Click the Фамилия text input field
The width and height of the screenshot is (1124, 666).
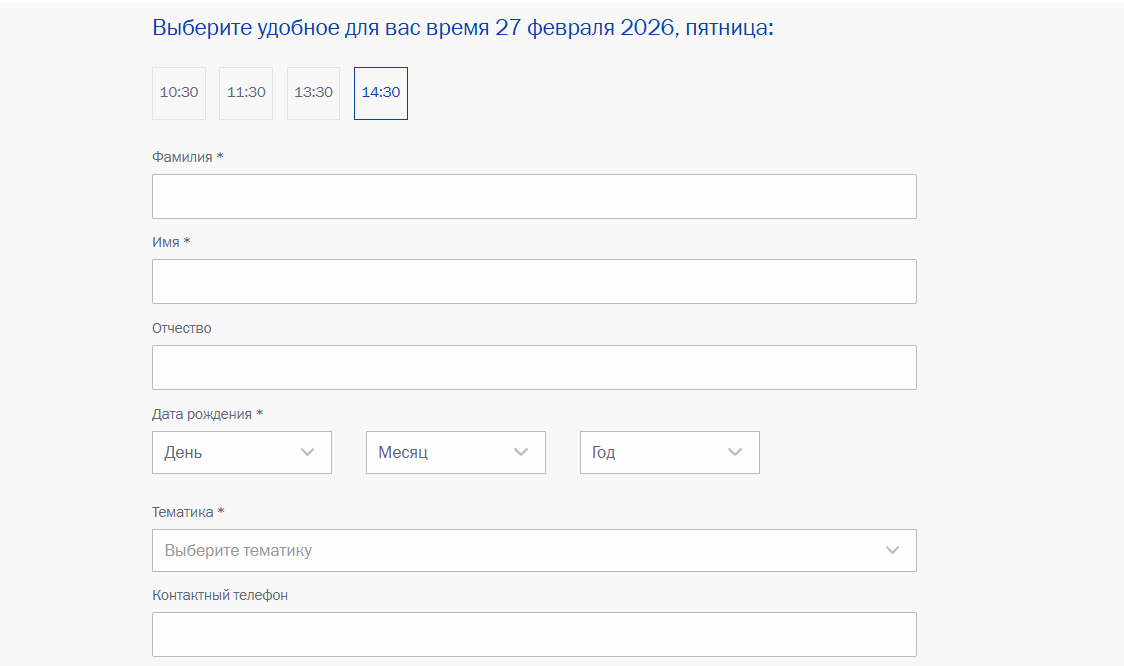coord(534,197)
